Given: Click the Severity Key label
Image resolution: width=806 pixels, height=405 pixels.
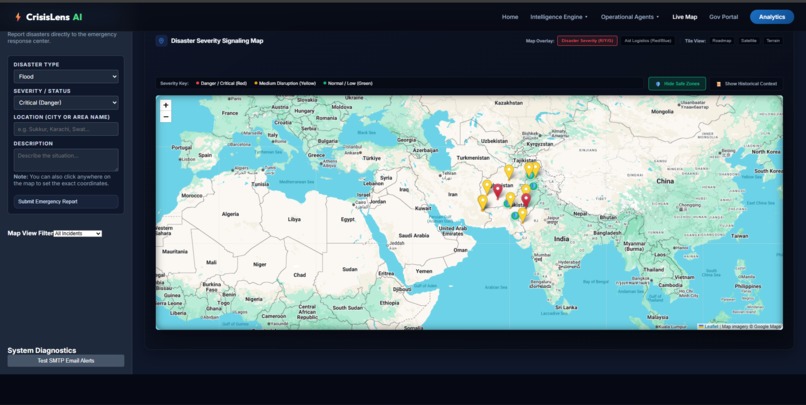Looking at the screenshot, I should coord(174,83).
